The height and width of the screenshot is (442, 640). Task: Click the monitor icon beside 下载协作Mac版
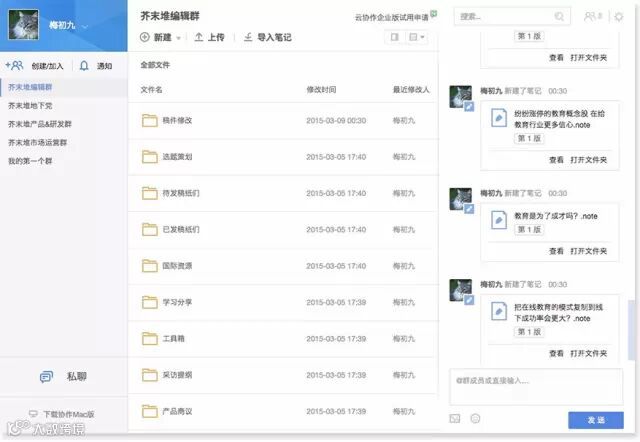point(33,414)
